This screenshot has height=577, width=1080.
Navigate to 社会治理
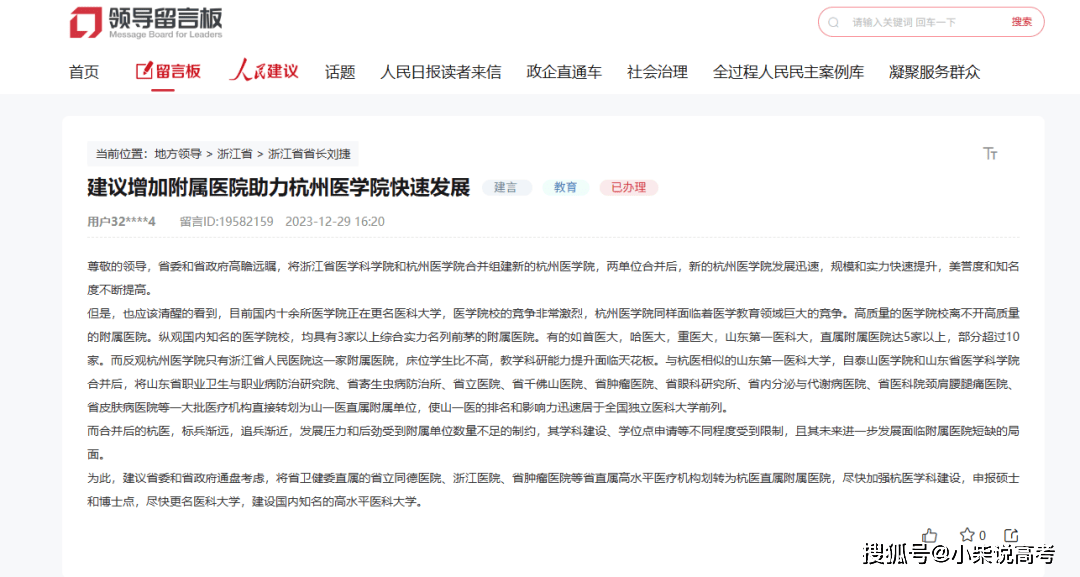point(657,72)
